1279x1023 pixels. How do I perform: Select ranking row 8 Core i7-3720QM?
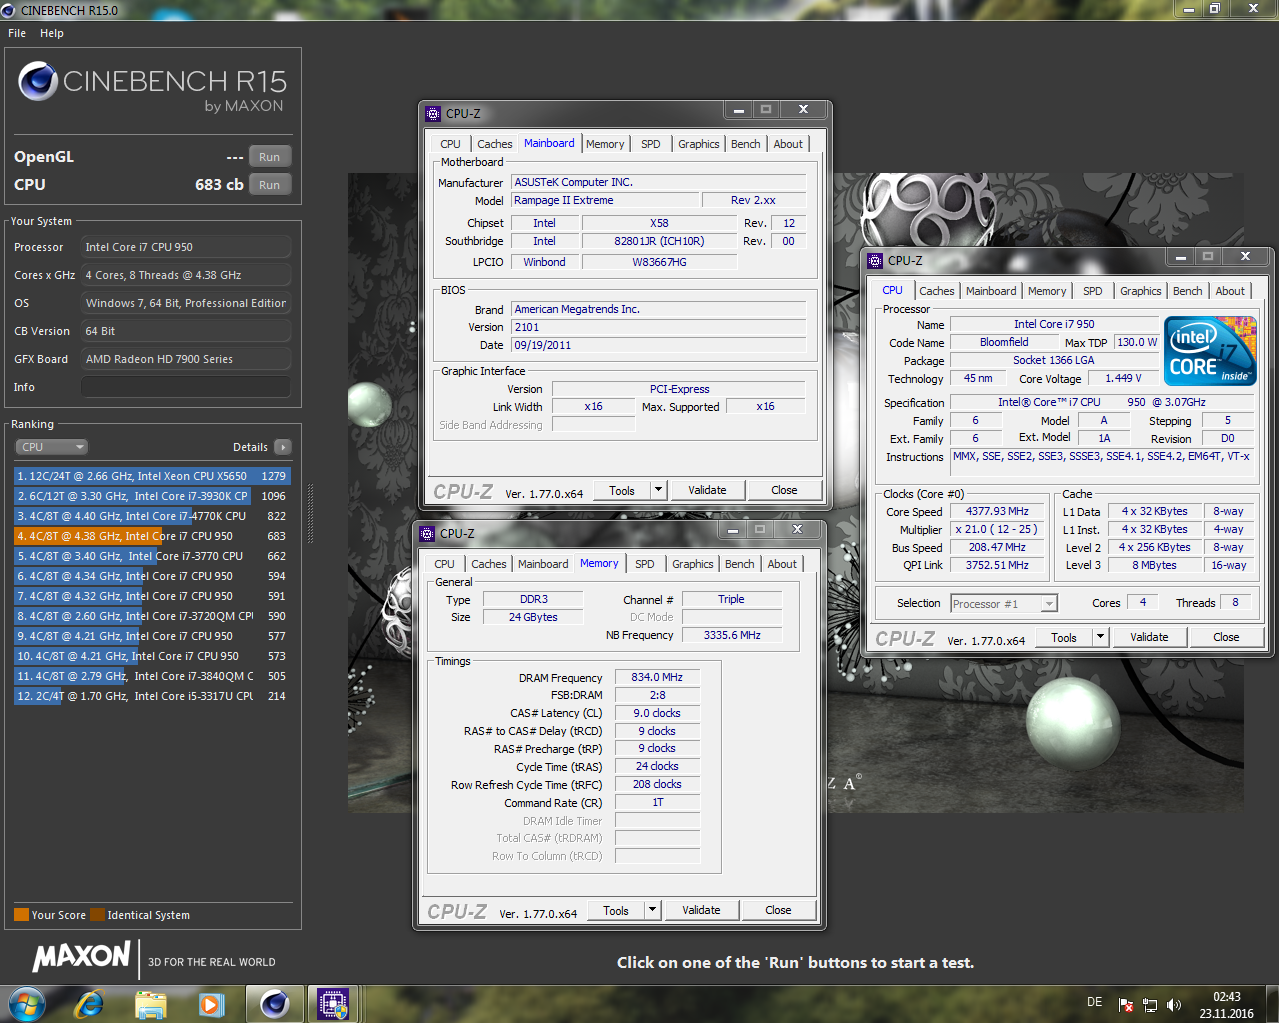tap(152, 616)
